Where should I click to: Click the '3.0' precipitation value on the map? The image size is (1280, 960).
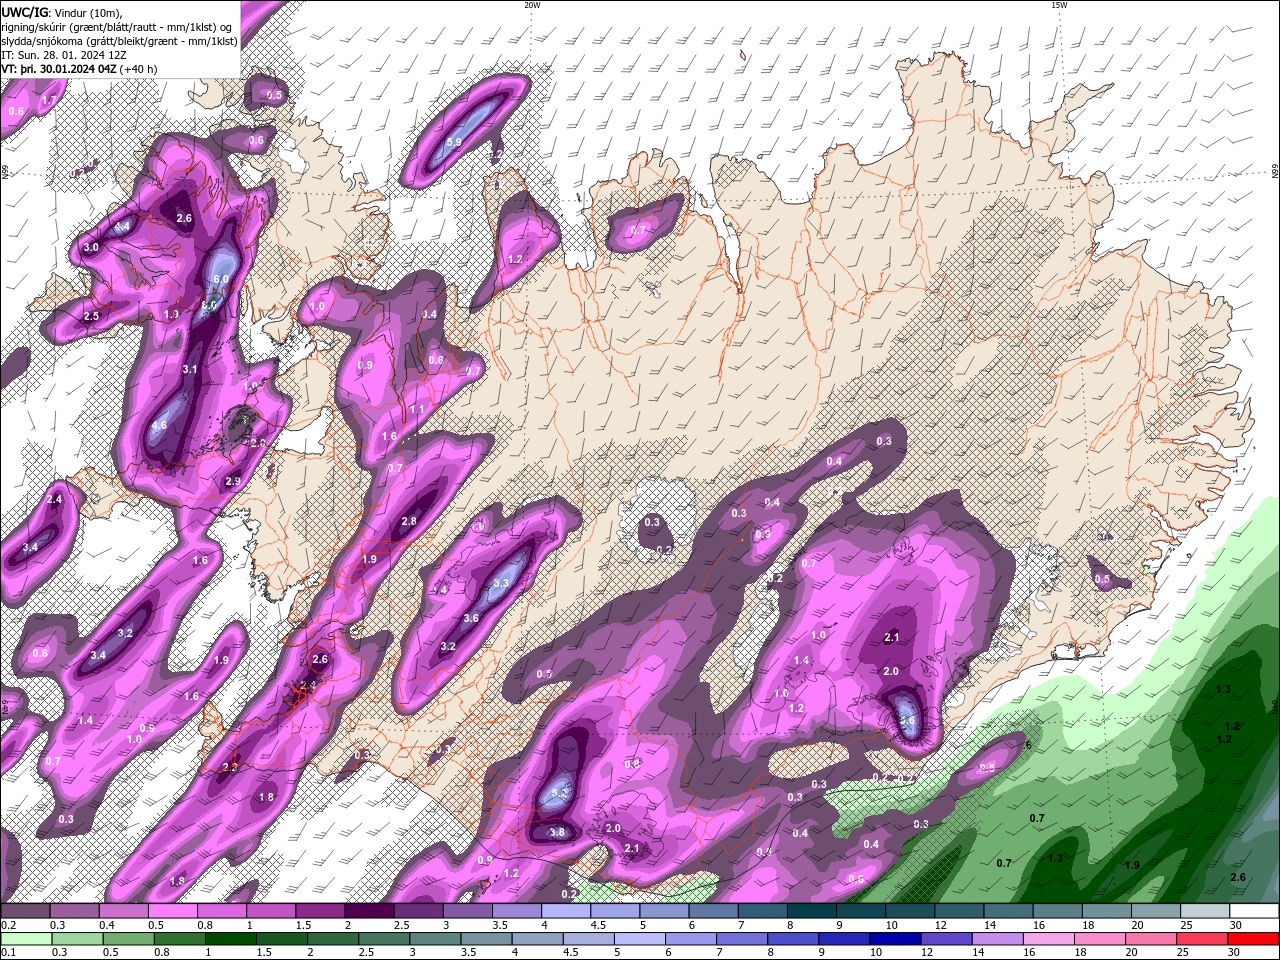point(91,247)
